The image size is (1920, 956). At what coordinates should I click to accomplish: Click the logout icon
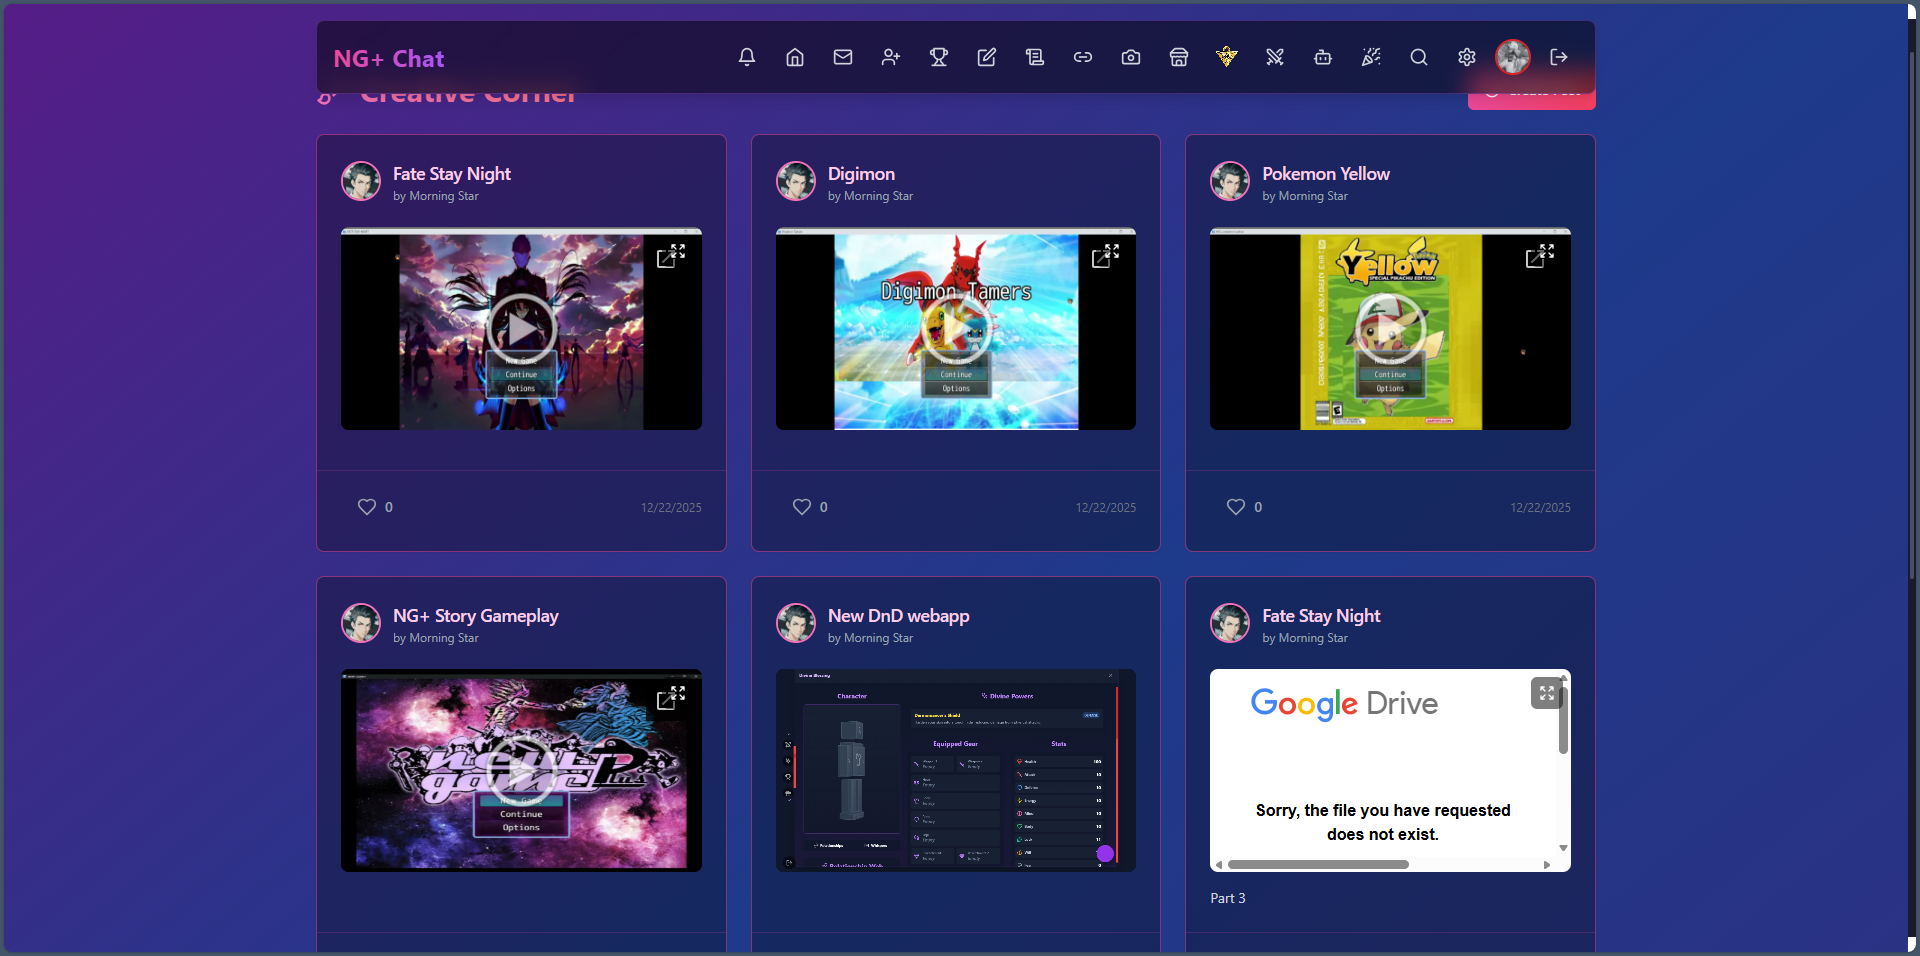click(1559, 57)
